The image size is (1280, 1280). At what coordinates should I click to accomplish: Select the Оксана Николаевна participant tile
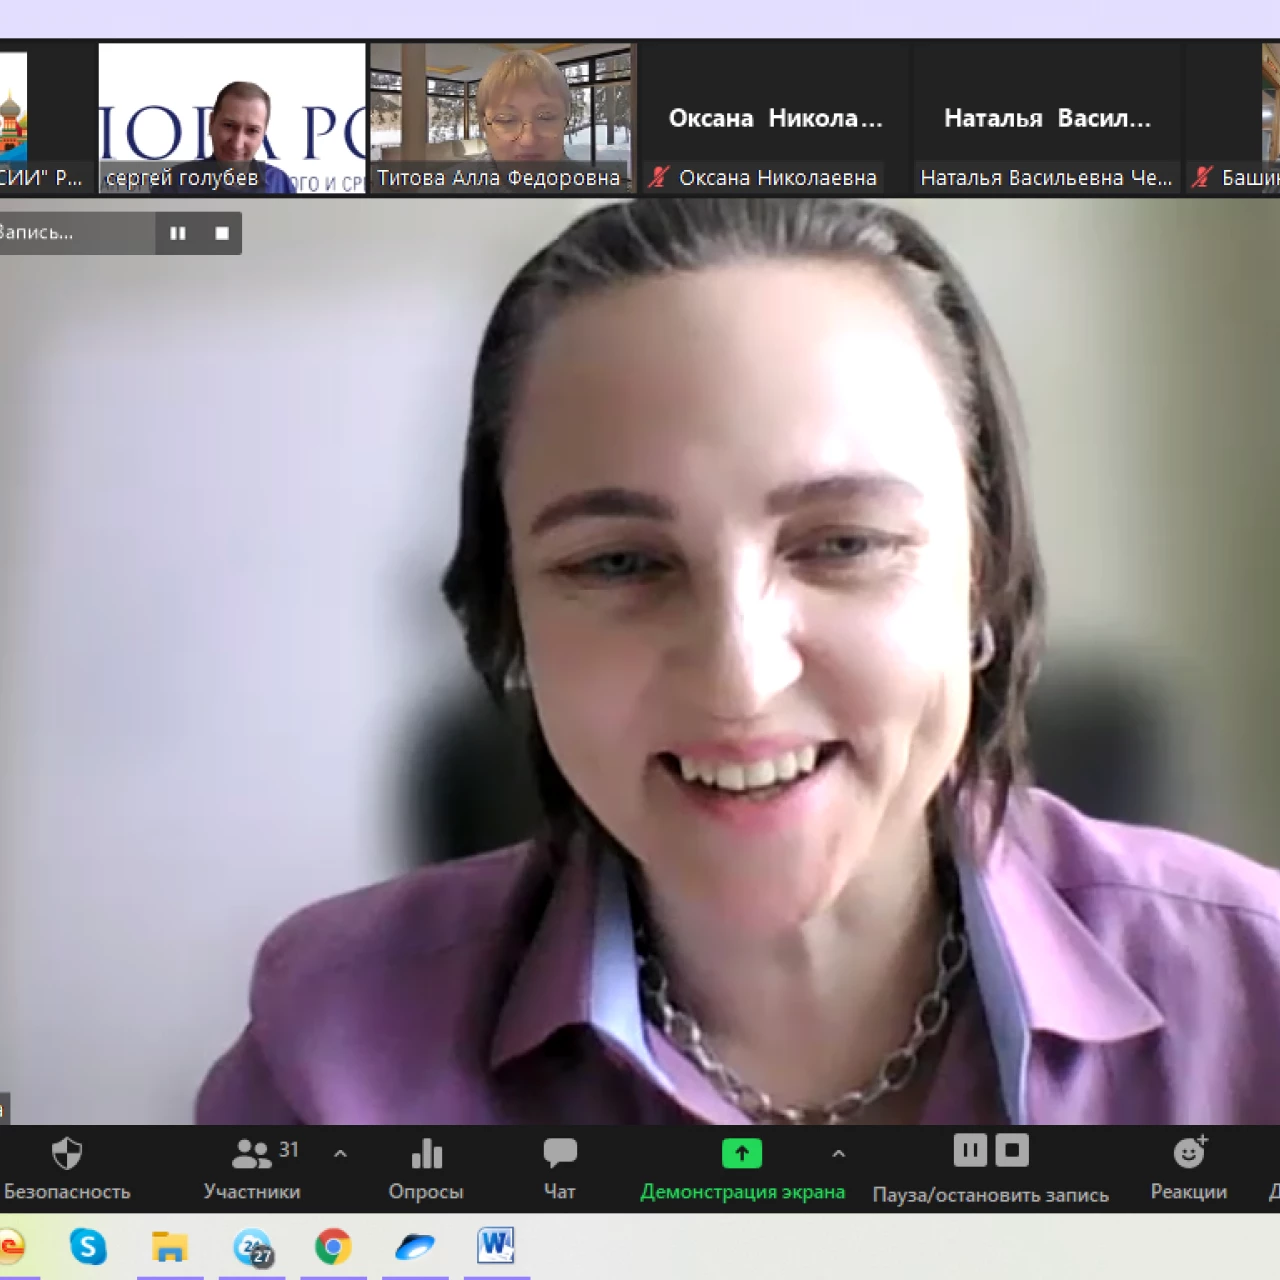click(x=775, y=118)
